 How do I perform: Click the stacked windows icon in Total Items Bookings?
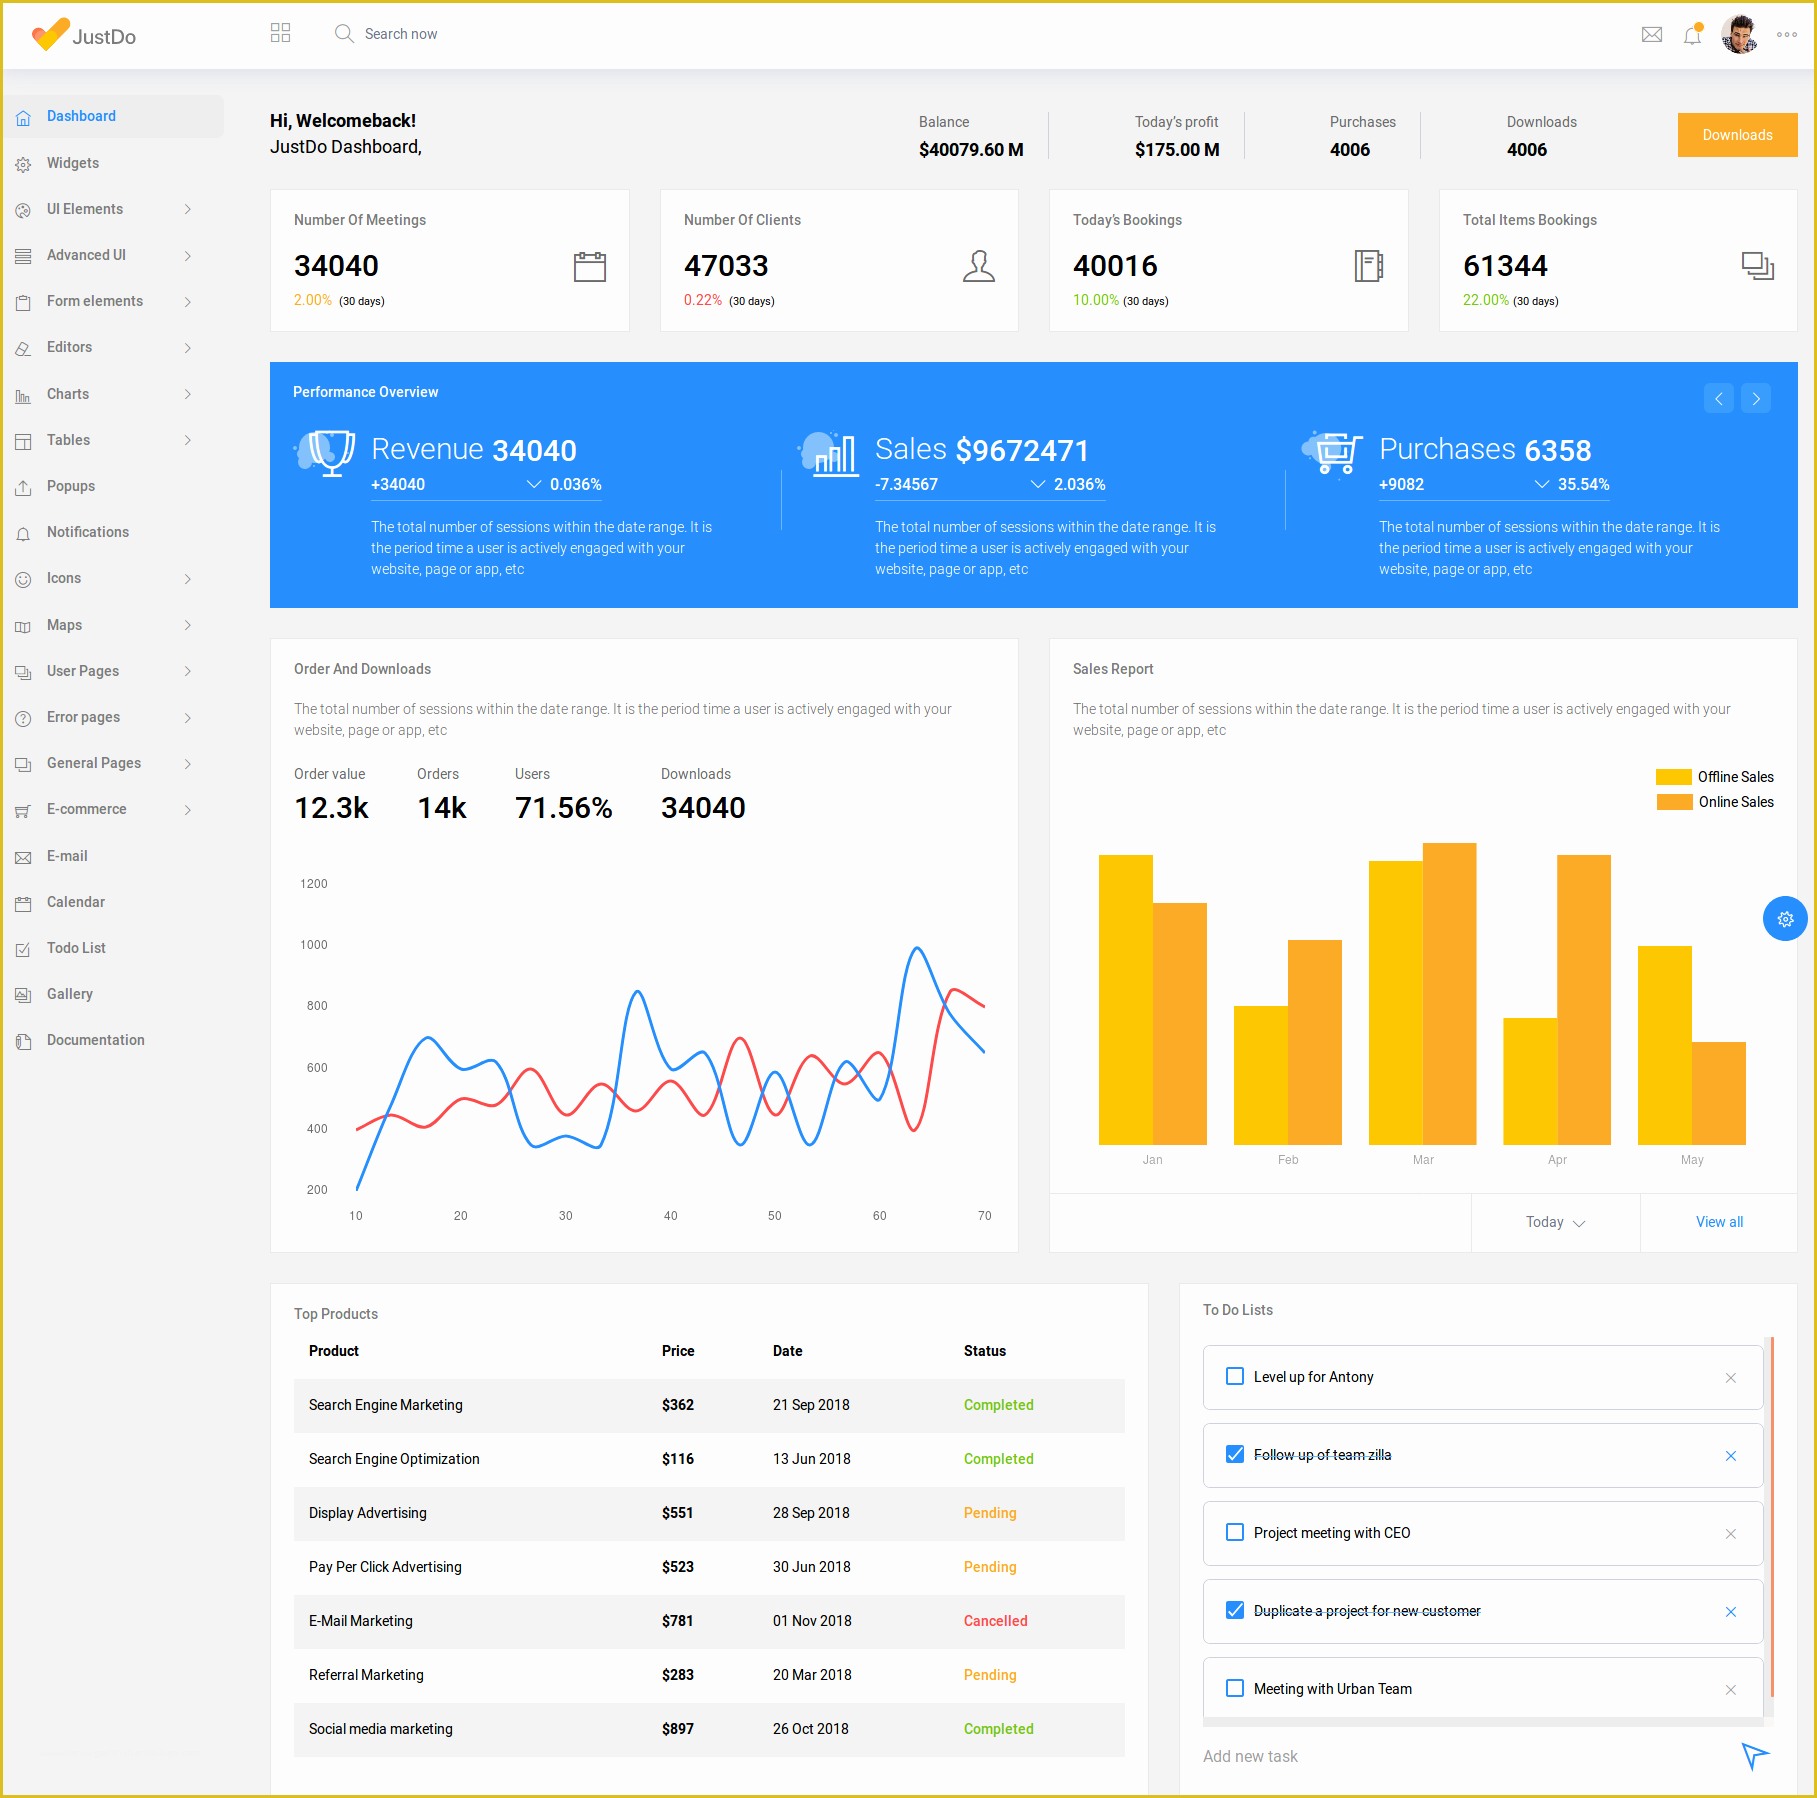[1758, 266]
